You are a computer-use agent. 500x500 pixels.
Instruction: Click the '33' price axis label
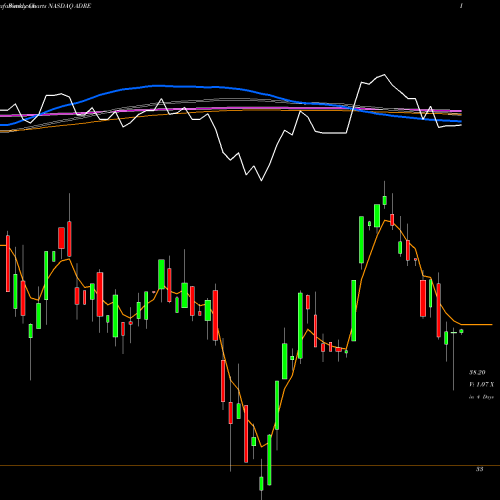(x=479, y=469)
